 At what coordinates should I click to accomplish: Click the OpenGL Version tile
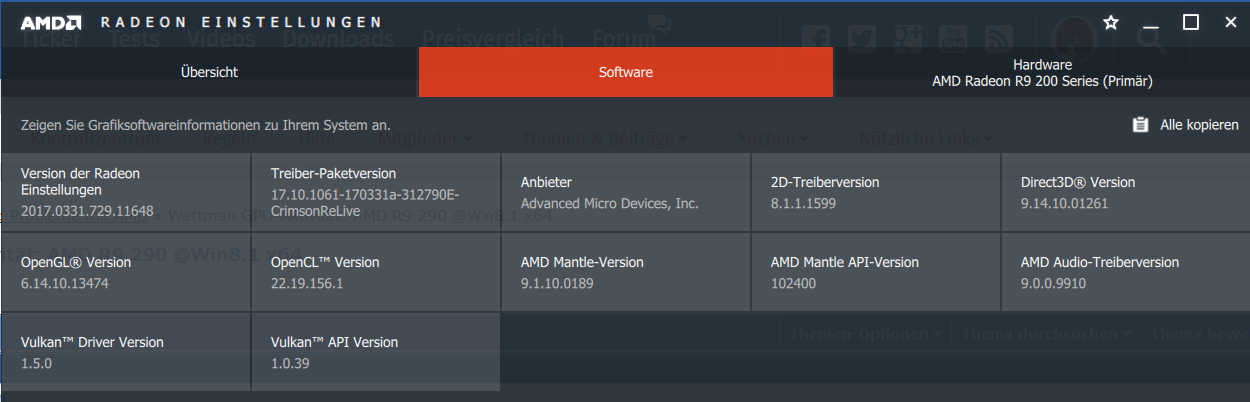(x=125, y=272)
